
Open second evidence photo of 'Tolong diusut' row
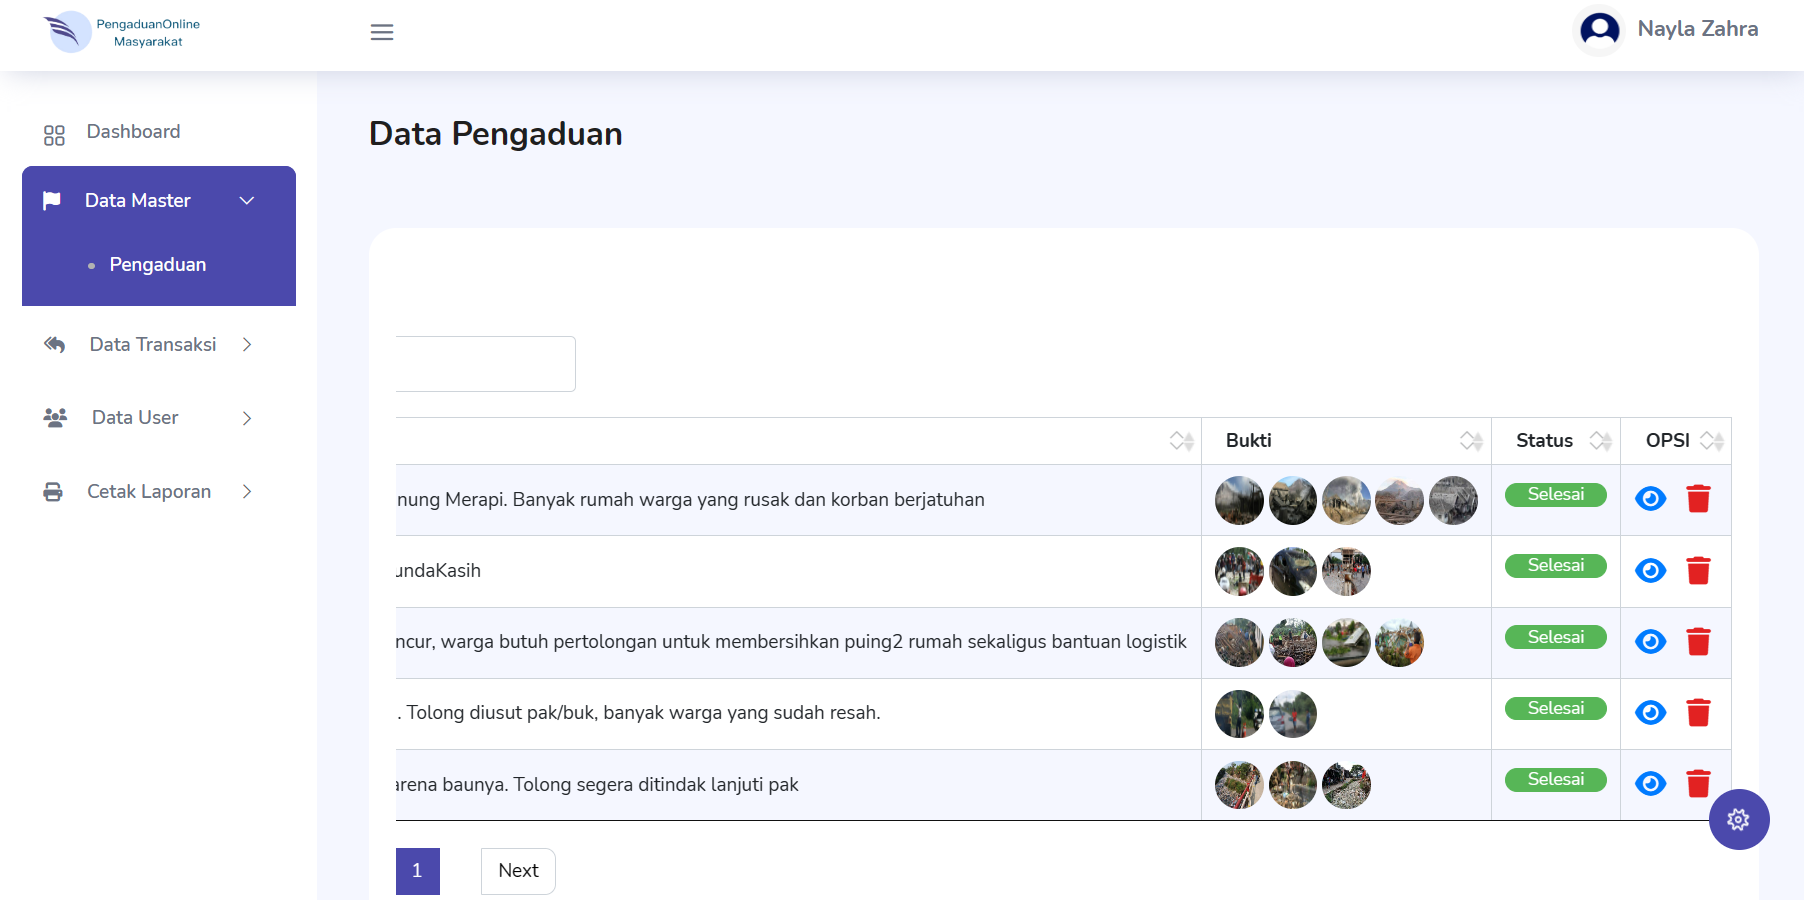(1293, 714)
